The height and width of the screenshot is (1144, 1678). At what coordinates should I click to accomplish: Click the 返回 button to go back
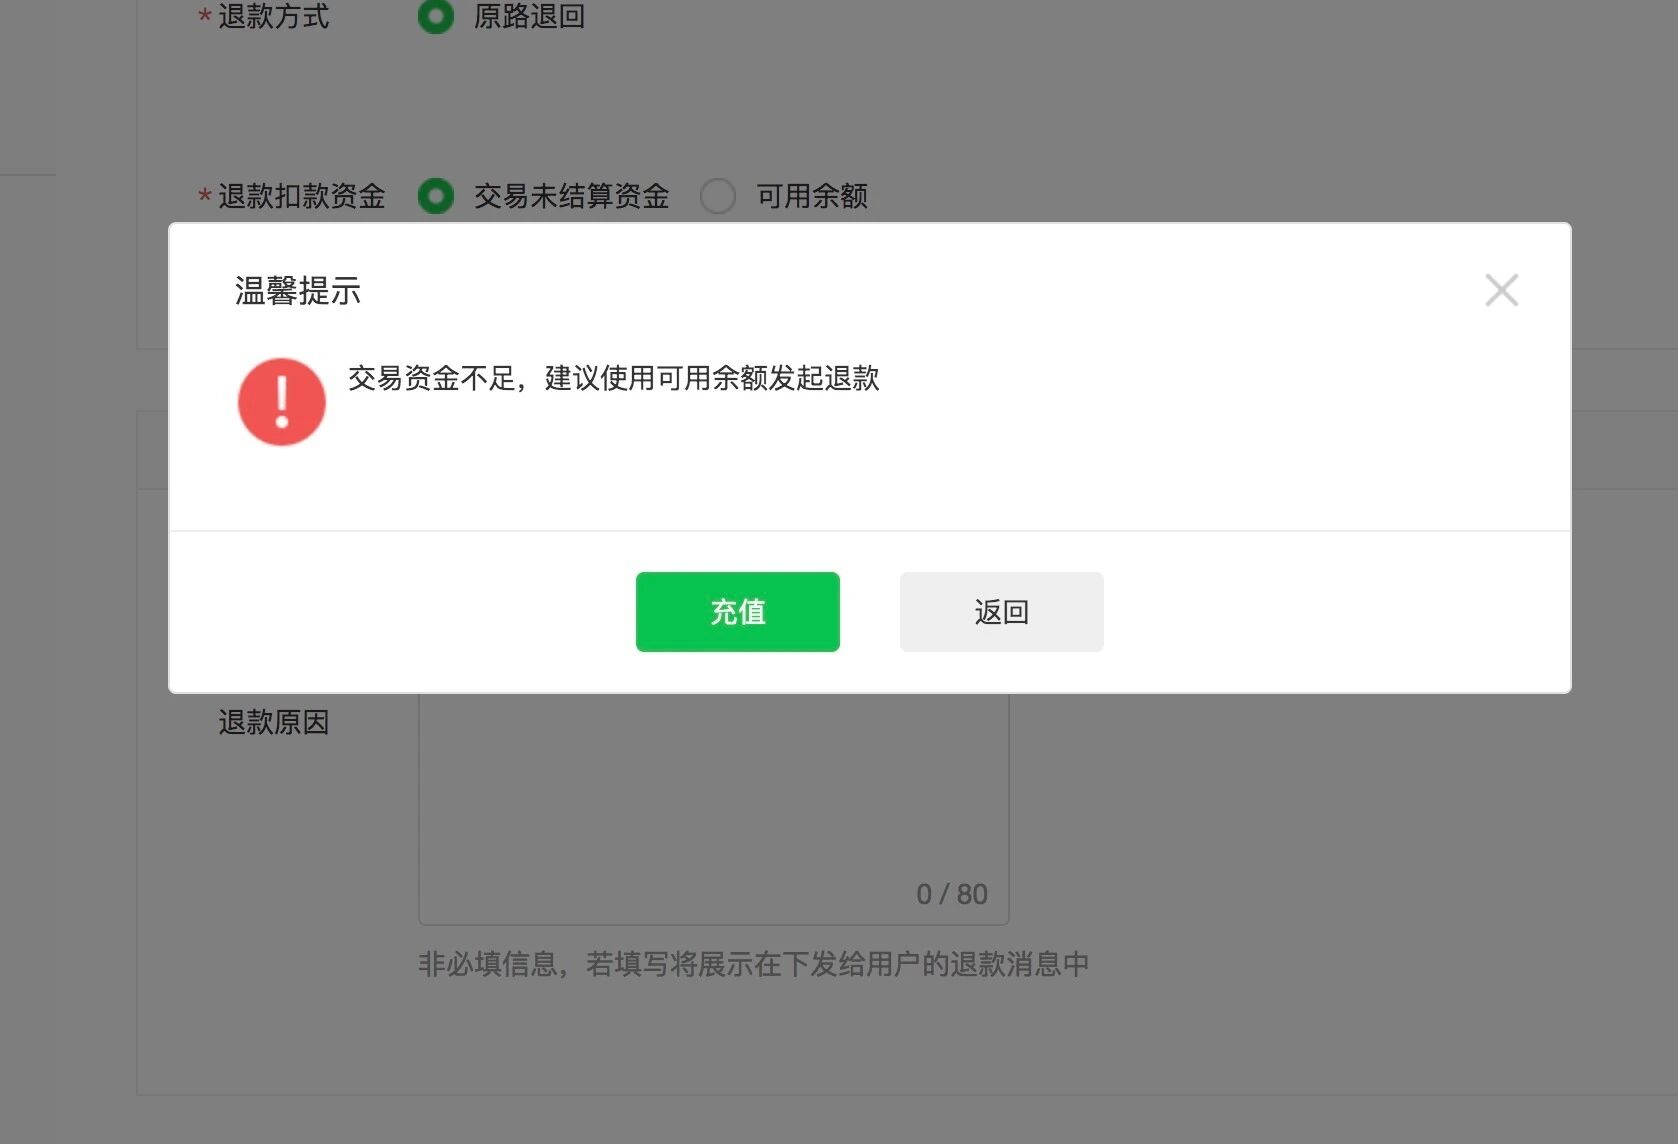click(x=1000, y=611)
